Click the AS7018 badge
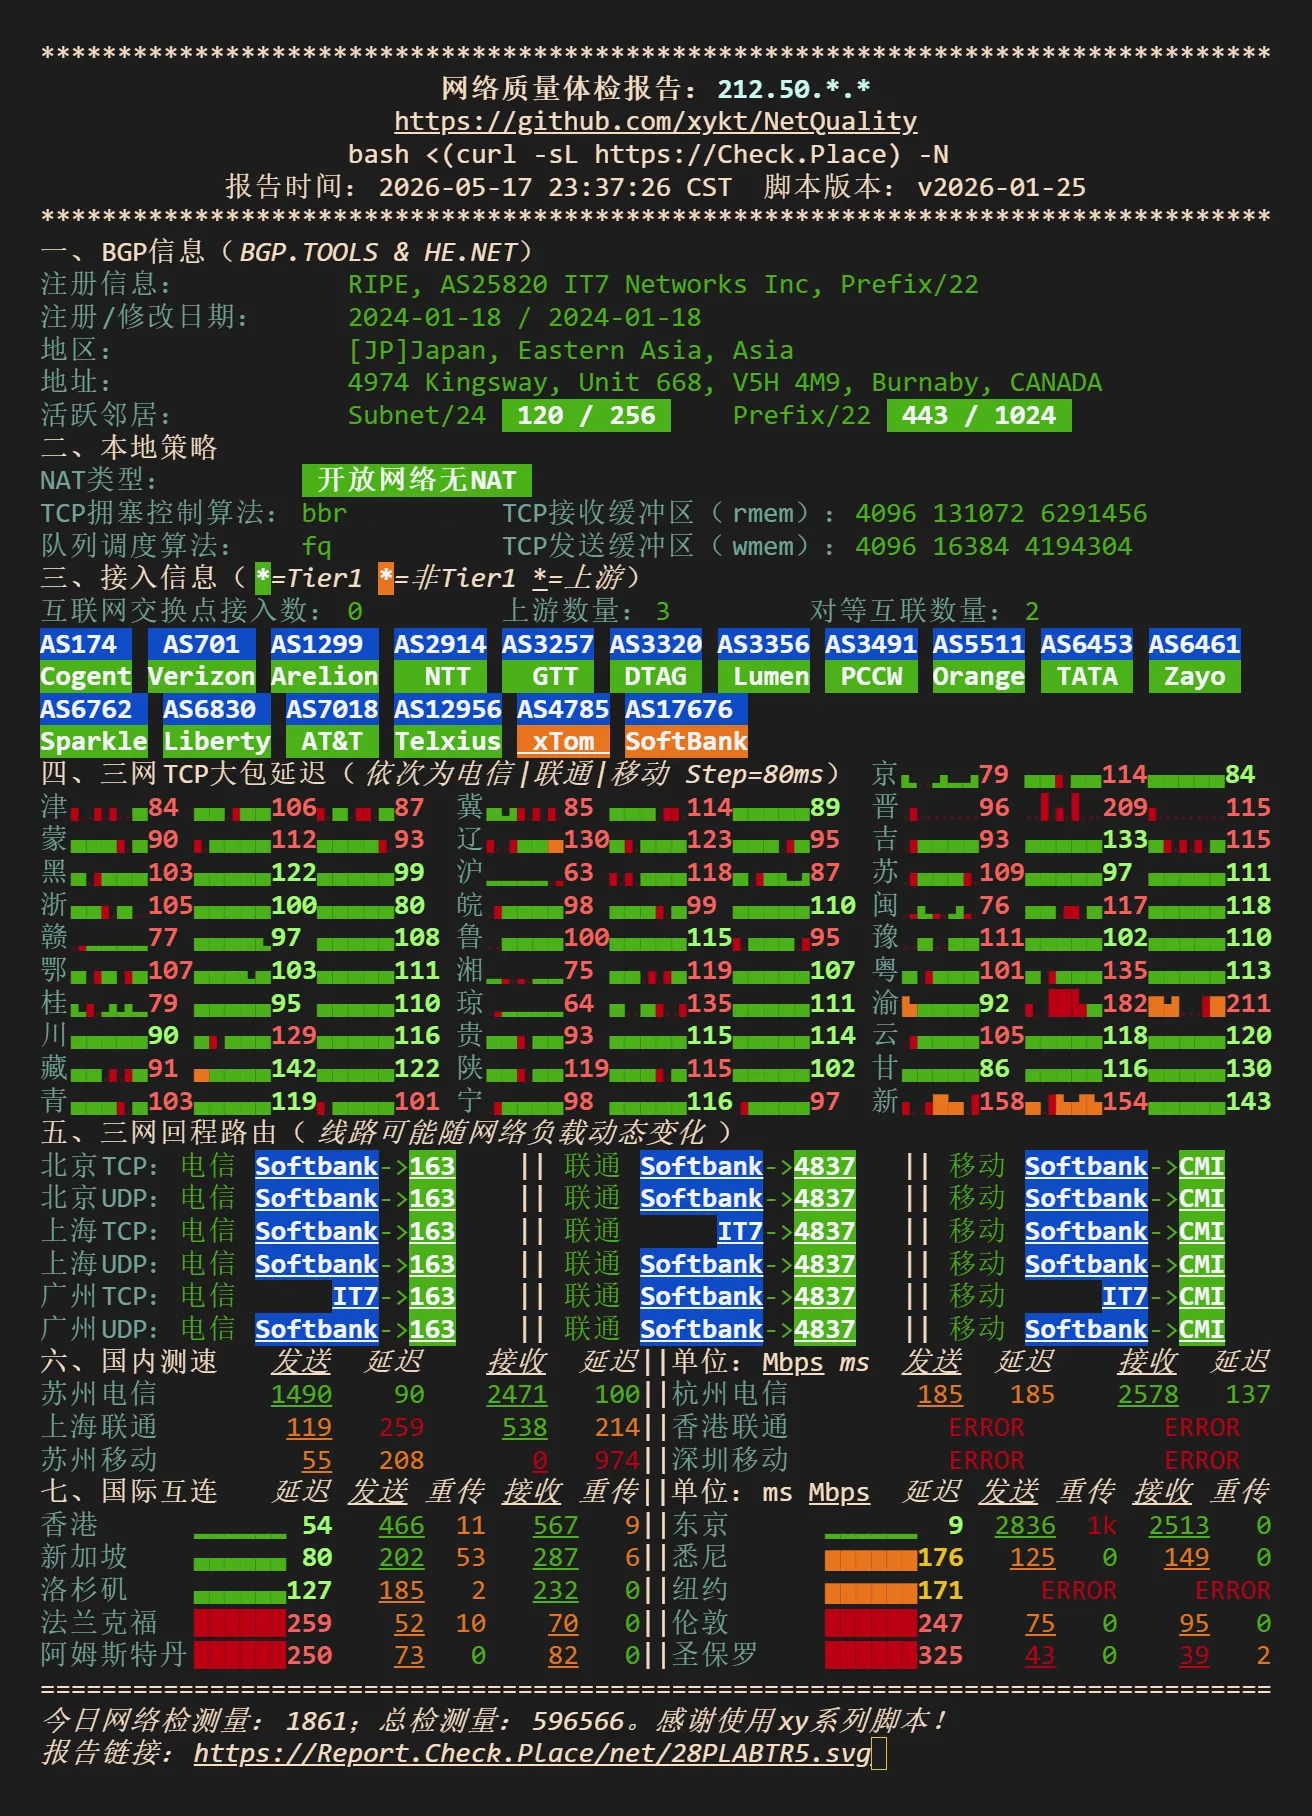This screenshot has height=1816, width=1312. pyautogui.click(x=332, y=709)
